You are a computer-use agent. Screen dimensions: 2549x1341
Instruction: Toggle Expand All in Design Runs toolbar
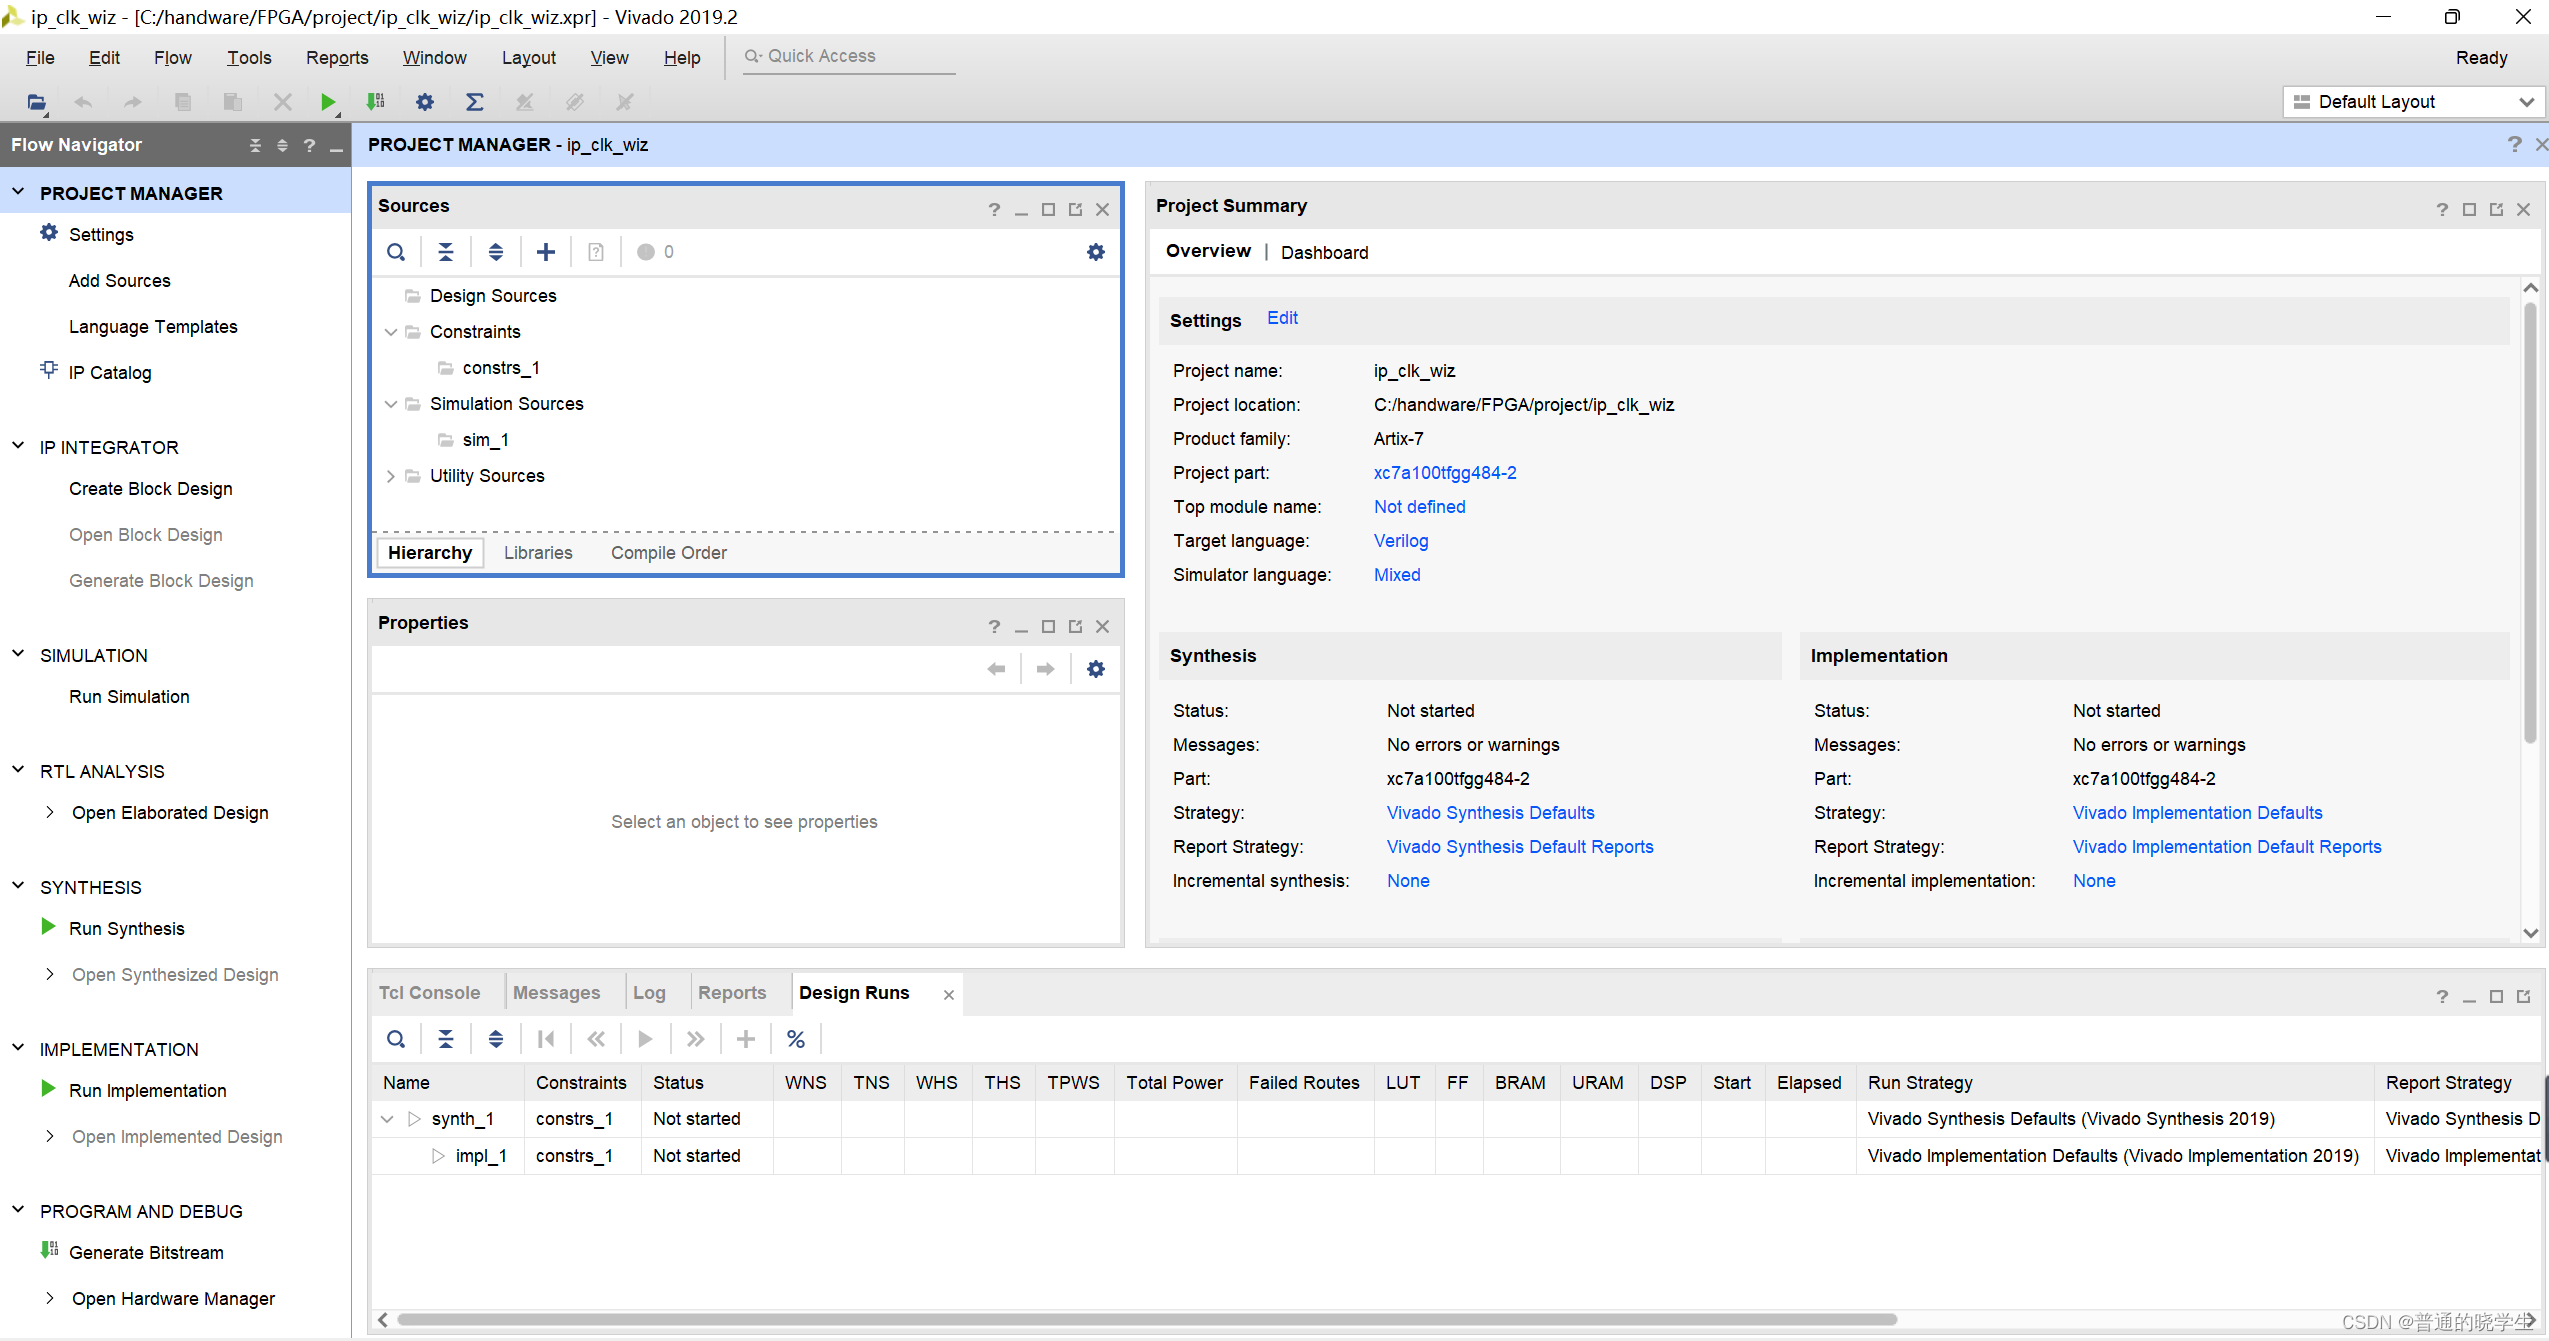pyautogui.click(x=496, y=1039)
